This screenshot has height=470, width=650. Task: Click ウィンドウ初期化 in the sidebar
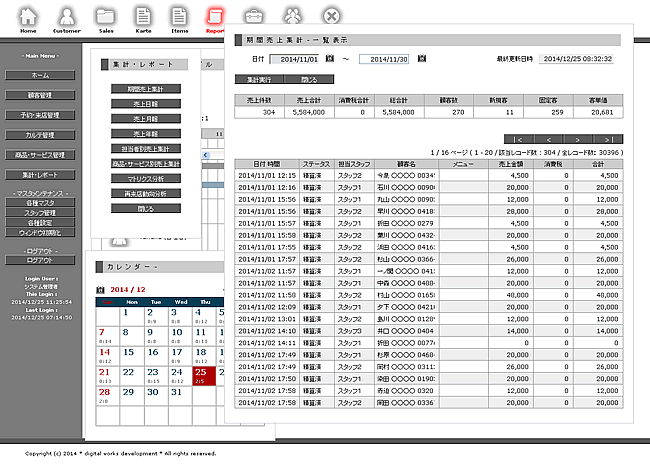tap(40, 233)
